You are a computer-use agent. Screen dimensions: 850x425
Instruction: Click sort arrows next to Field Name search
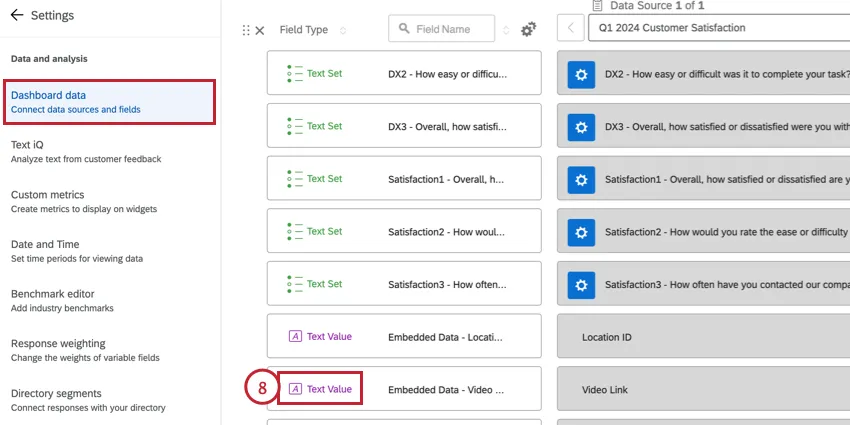coord(506,30)
